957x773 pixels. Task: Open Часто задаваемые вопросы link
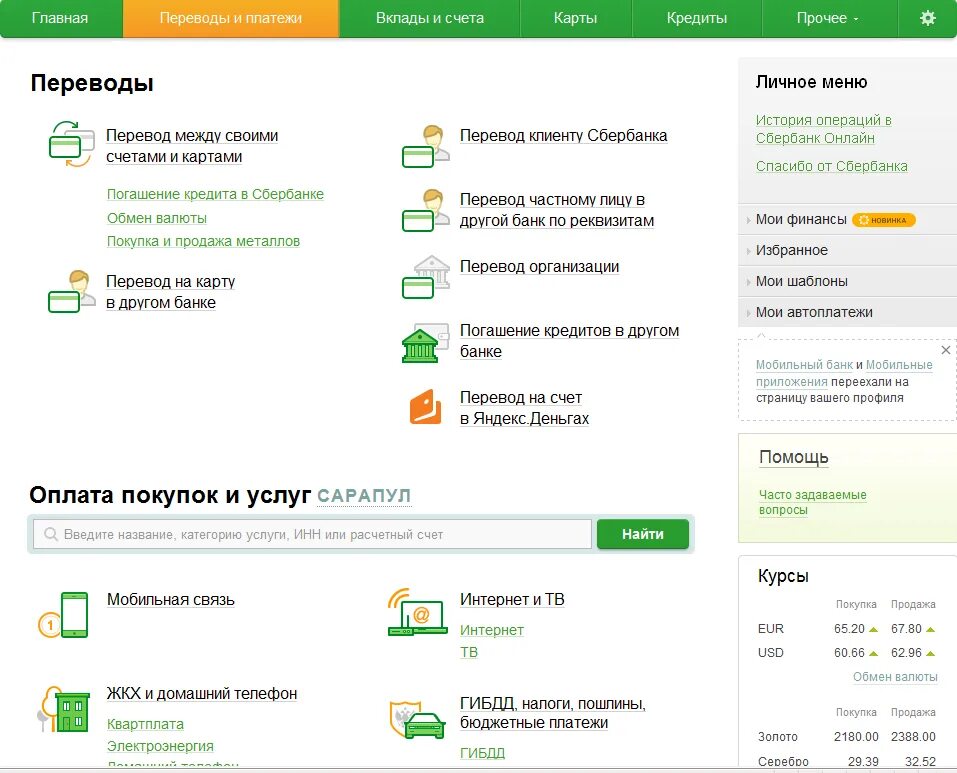pyautogui.click(x=812, y=502)
